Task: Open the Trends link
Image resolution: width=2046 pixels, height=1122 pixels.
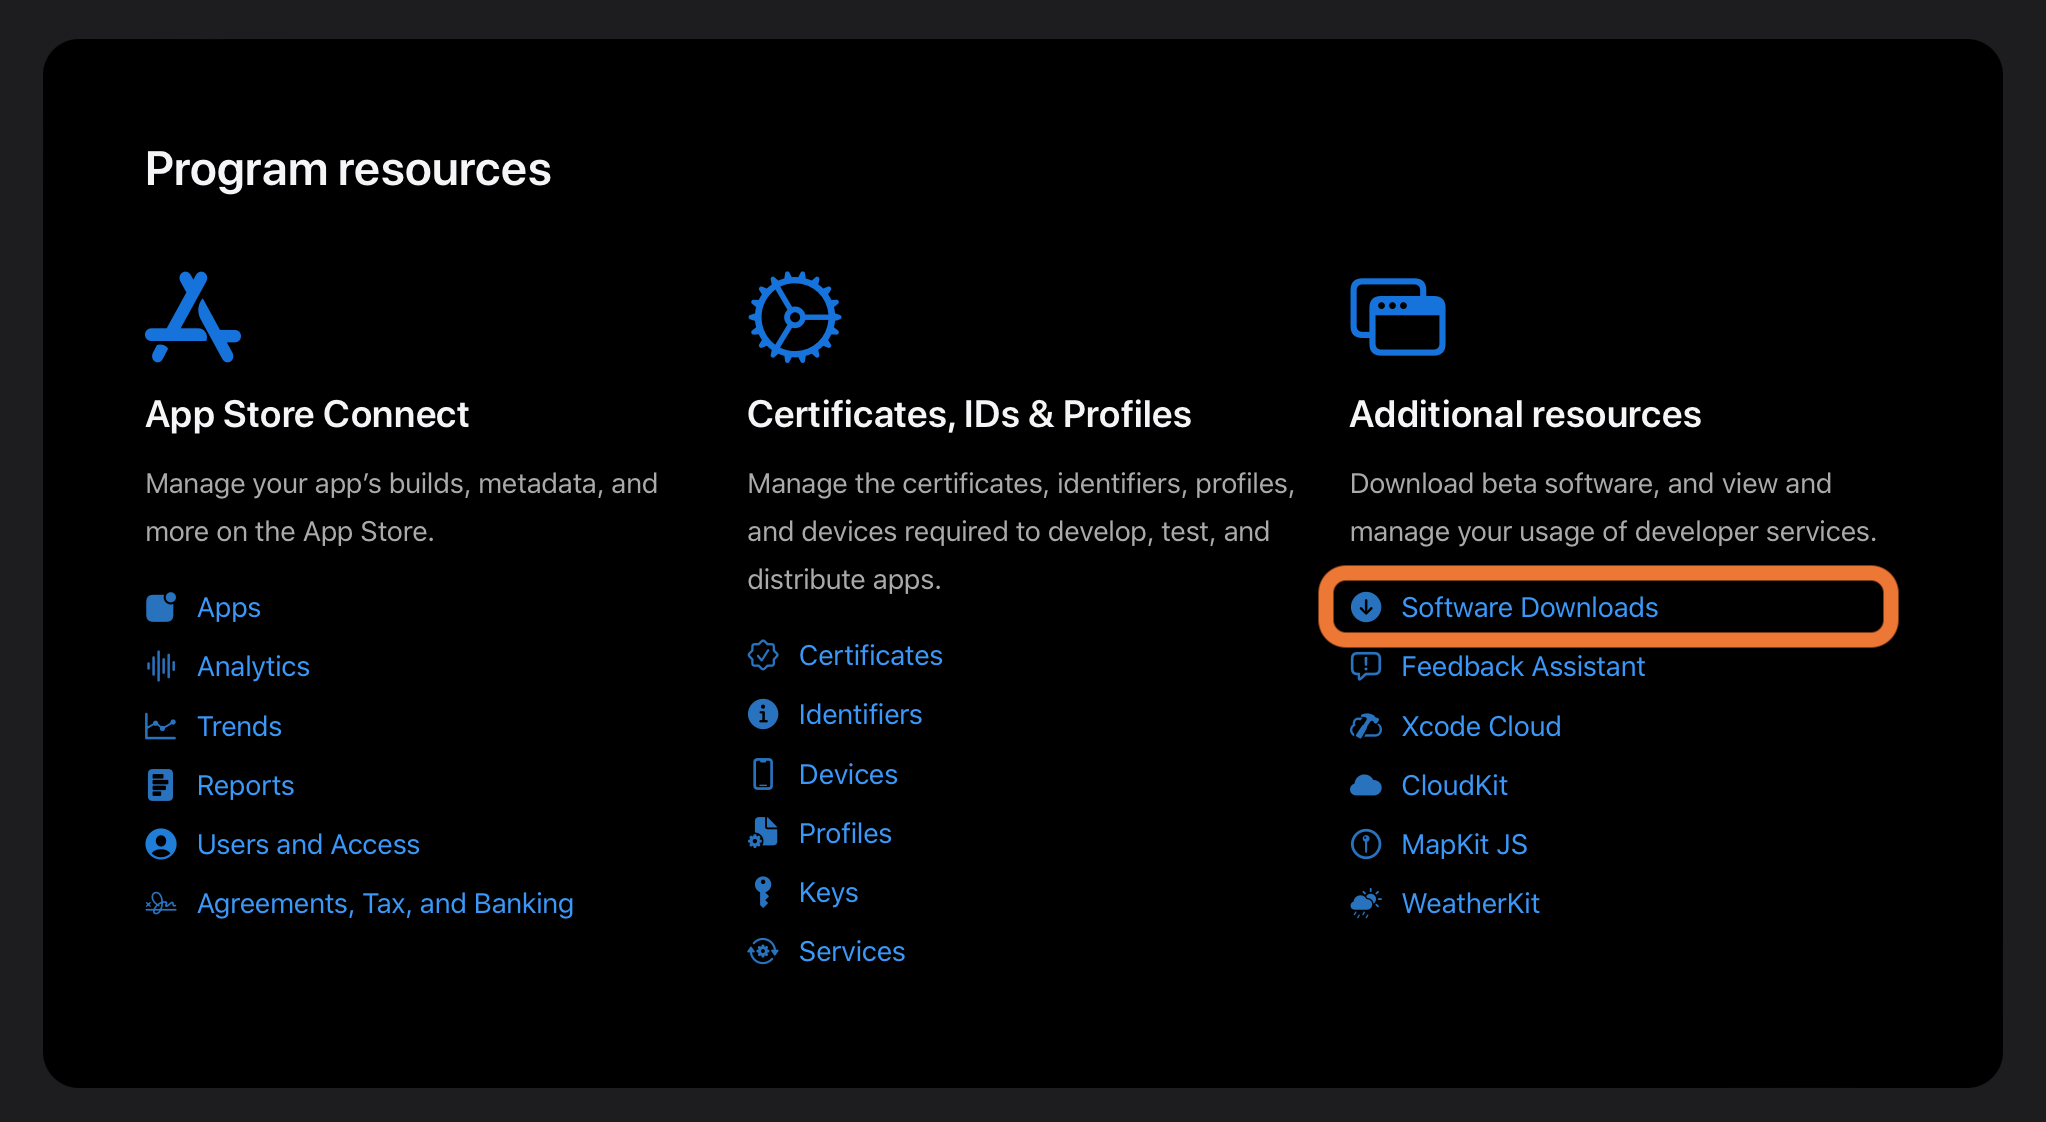Action: click(239, 726)
